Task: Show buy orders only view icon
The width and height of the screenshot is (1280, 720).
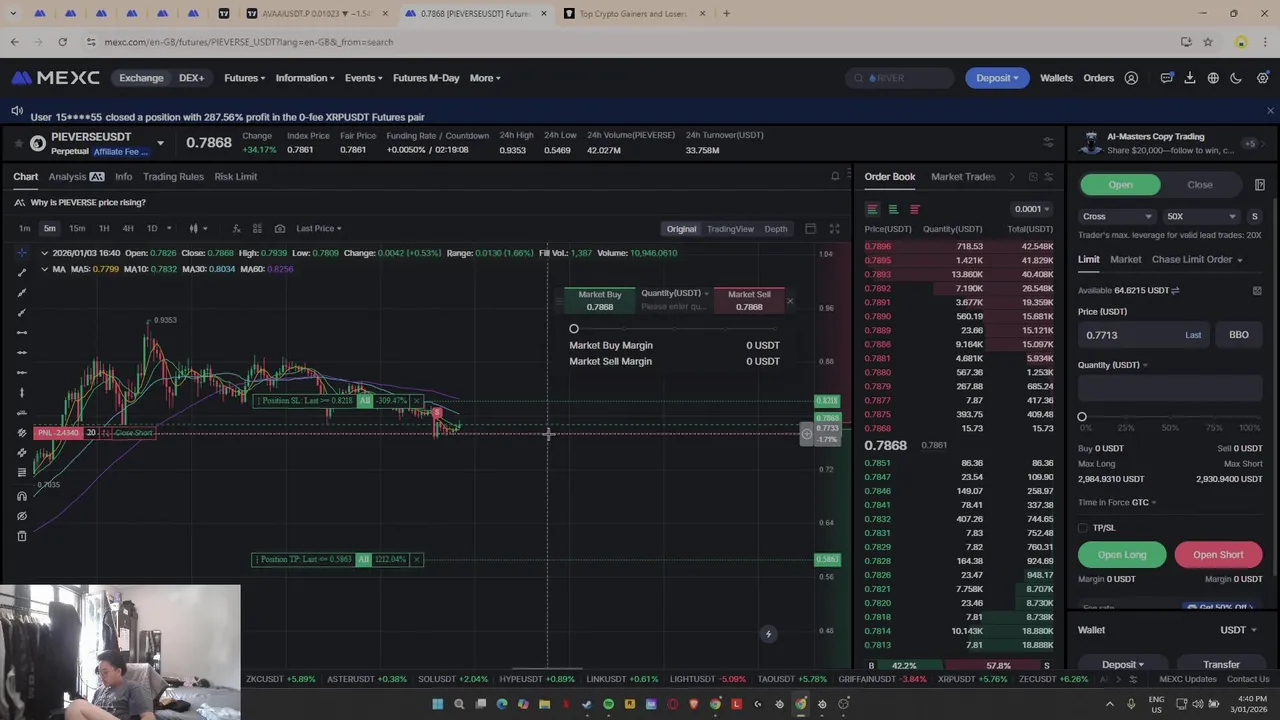Action: (893, 209)
